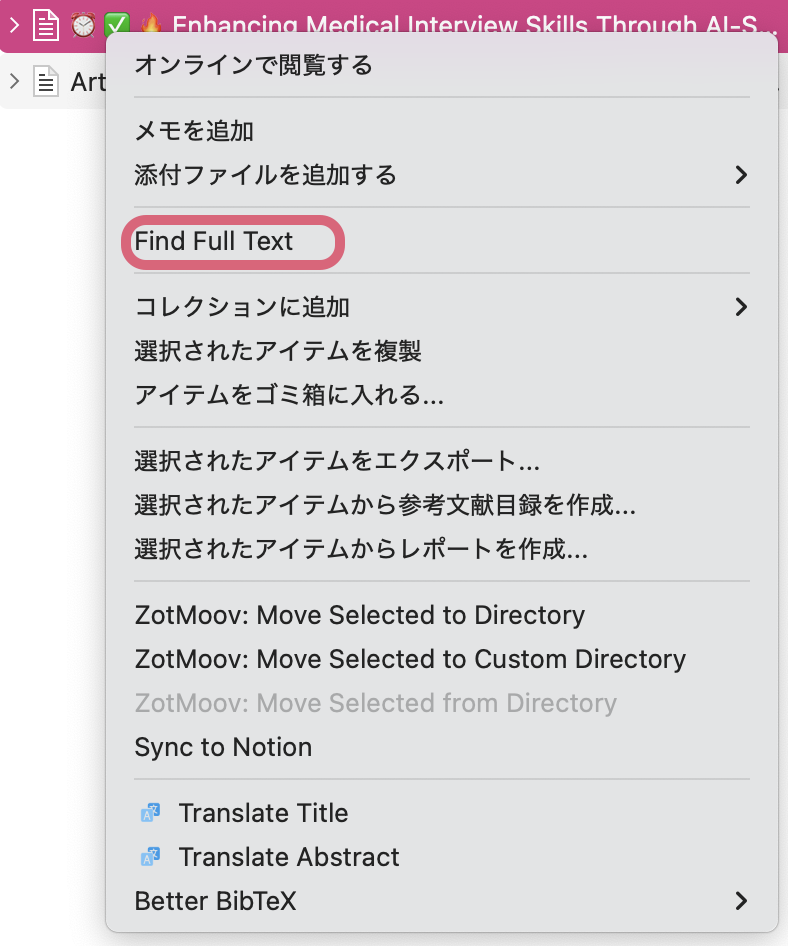Choose オンラインで閲覧する menu item
The height and width of the screenshot is (946, 788).
tap(253, 66)
